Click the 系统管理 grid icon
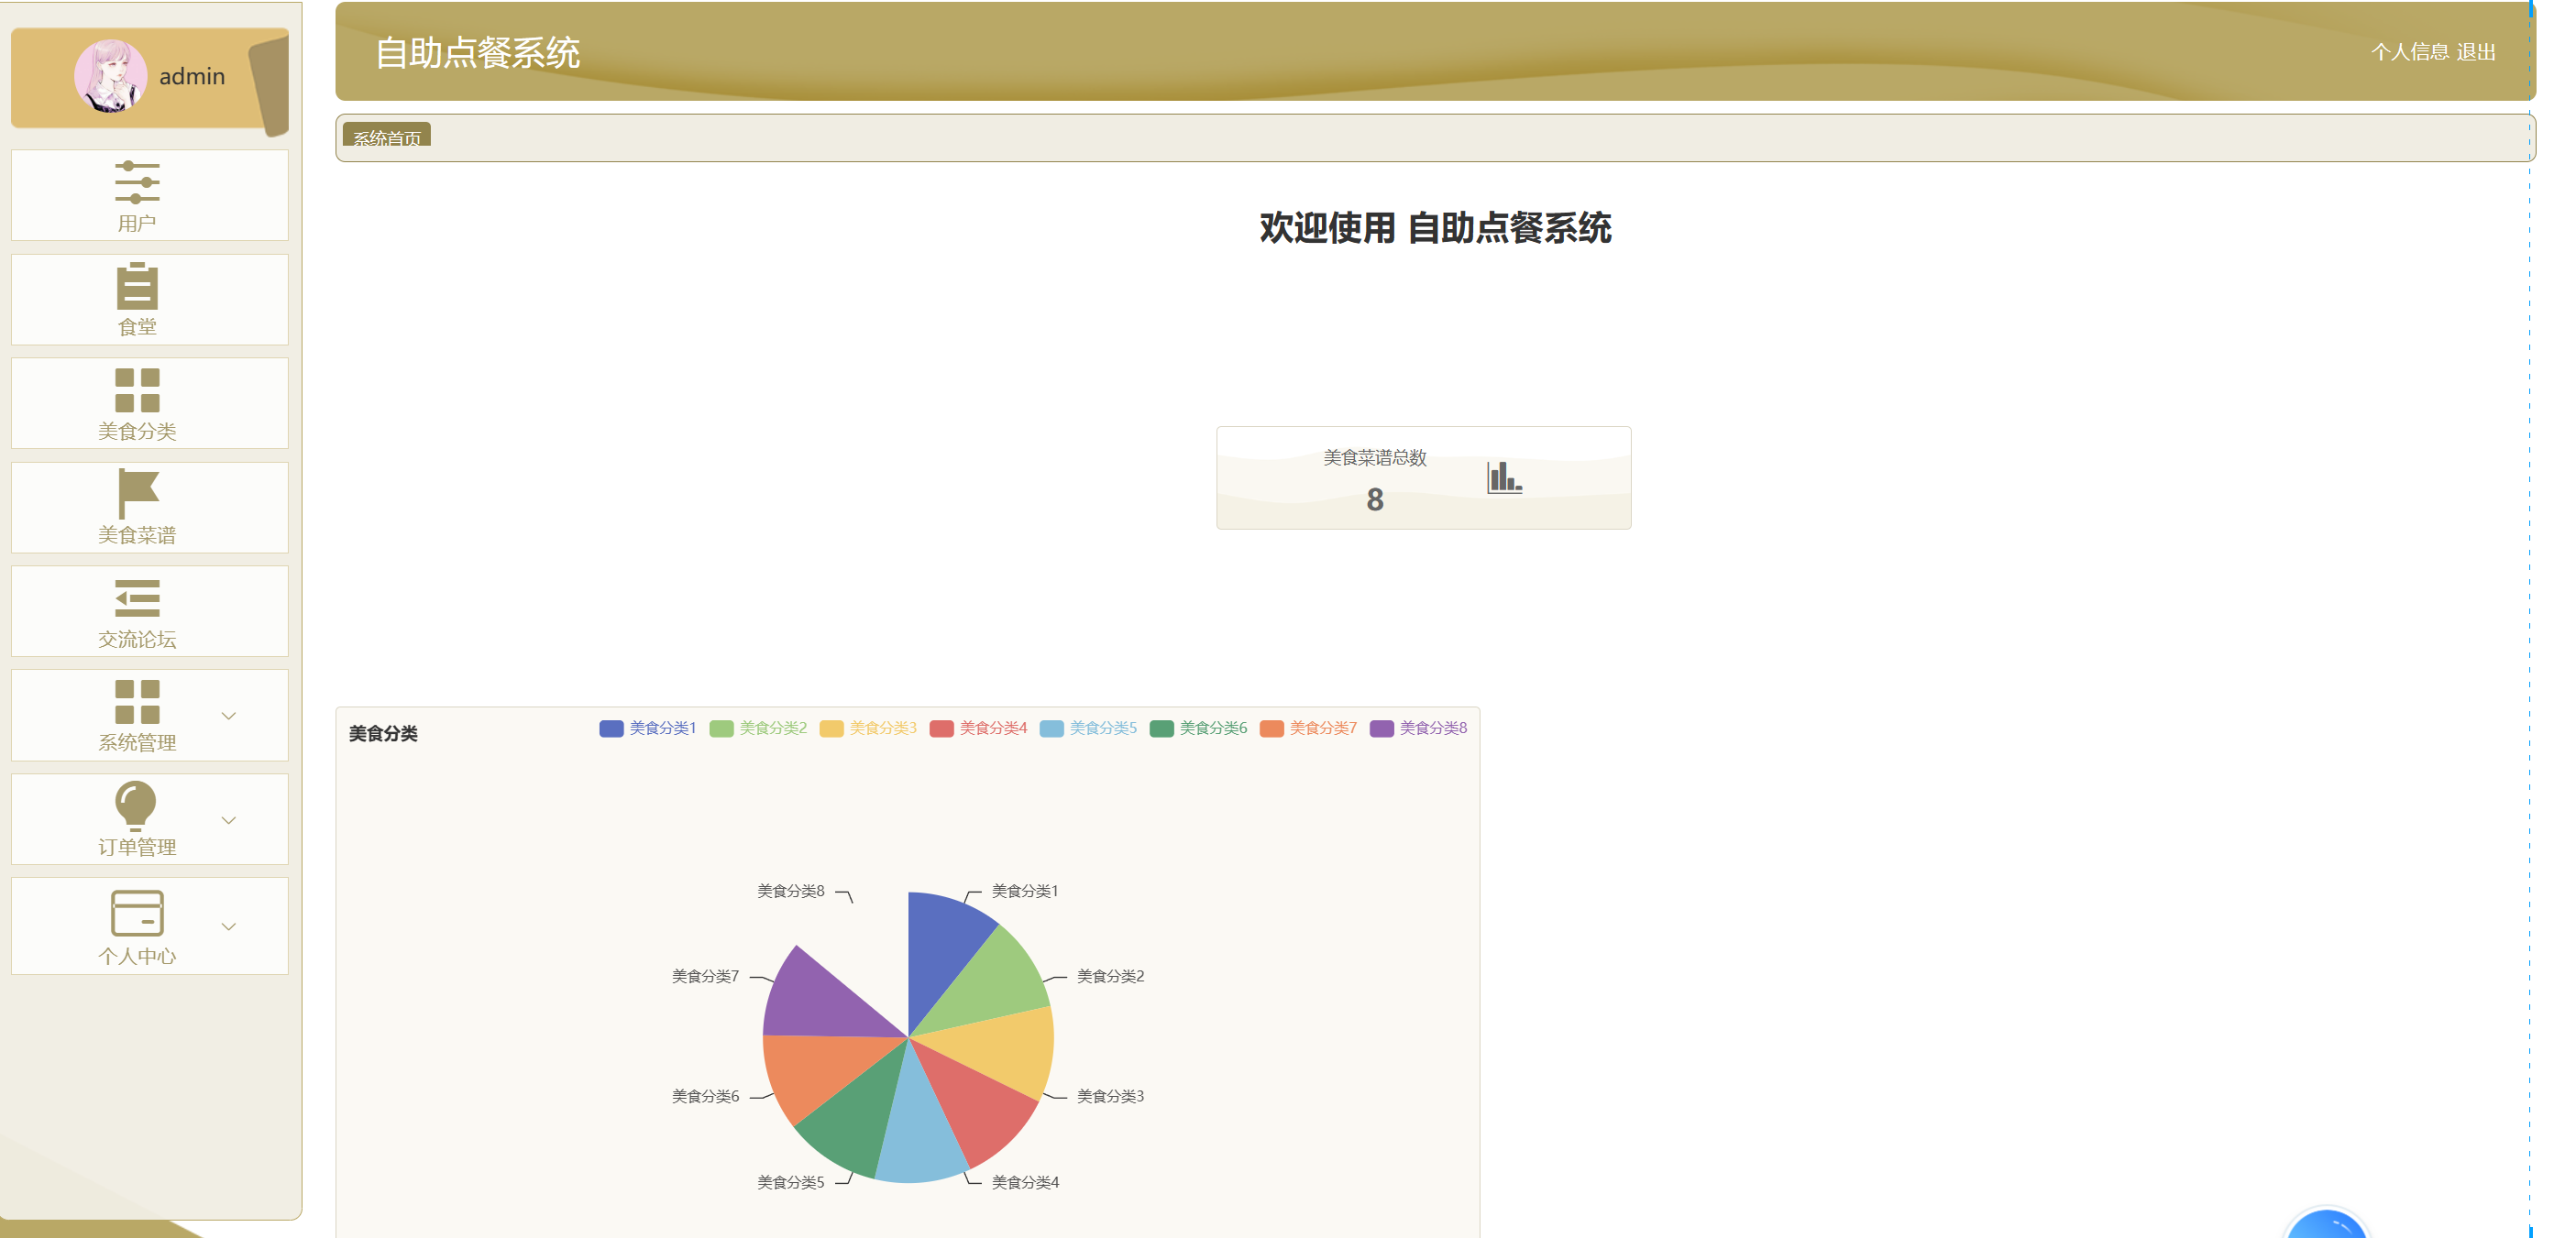2576x1238 pixels. [x=137, y=702]
